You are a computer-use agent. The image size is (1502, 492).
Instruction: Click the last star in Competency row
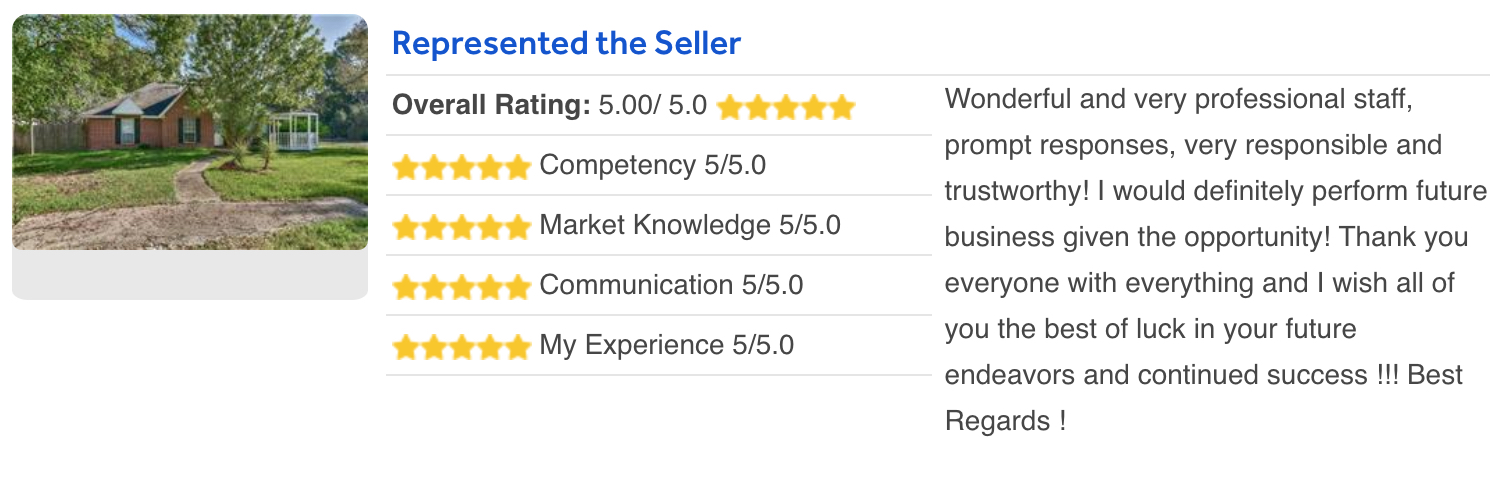tap(516, 167)
